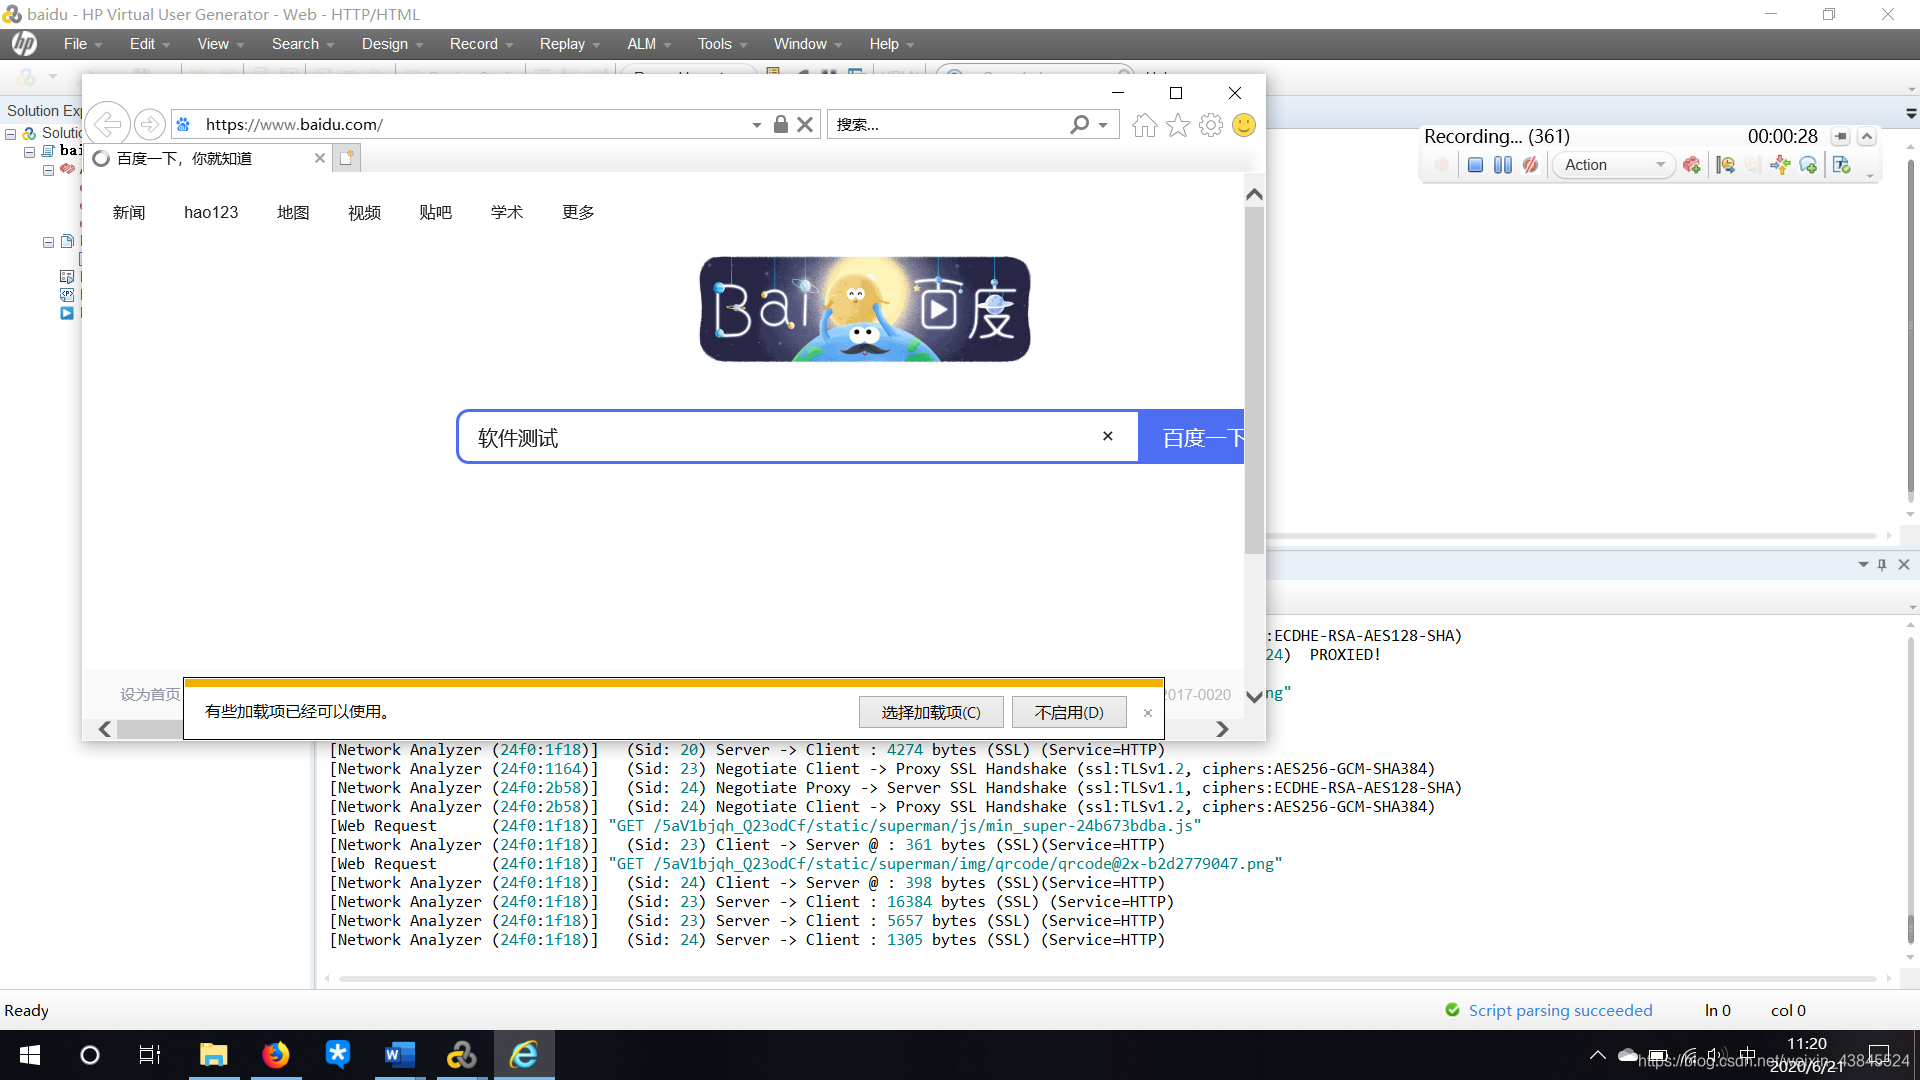1920x1080 pixels.
Task: Cancel recording with the crossed-out red icon
Action: 1530,165
